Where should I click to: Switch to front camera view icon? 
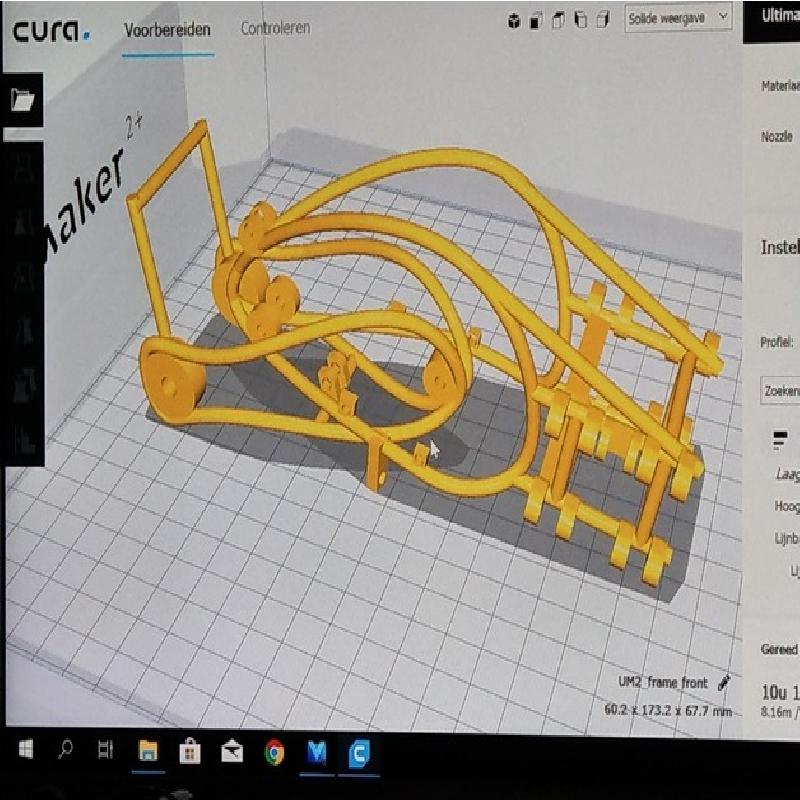pos(537,20)
